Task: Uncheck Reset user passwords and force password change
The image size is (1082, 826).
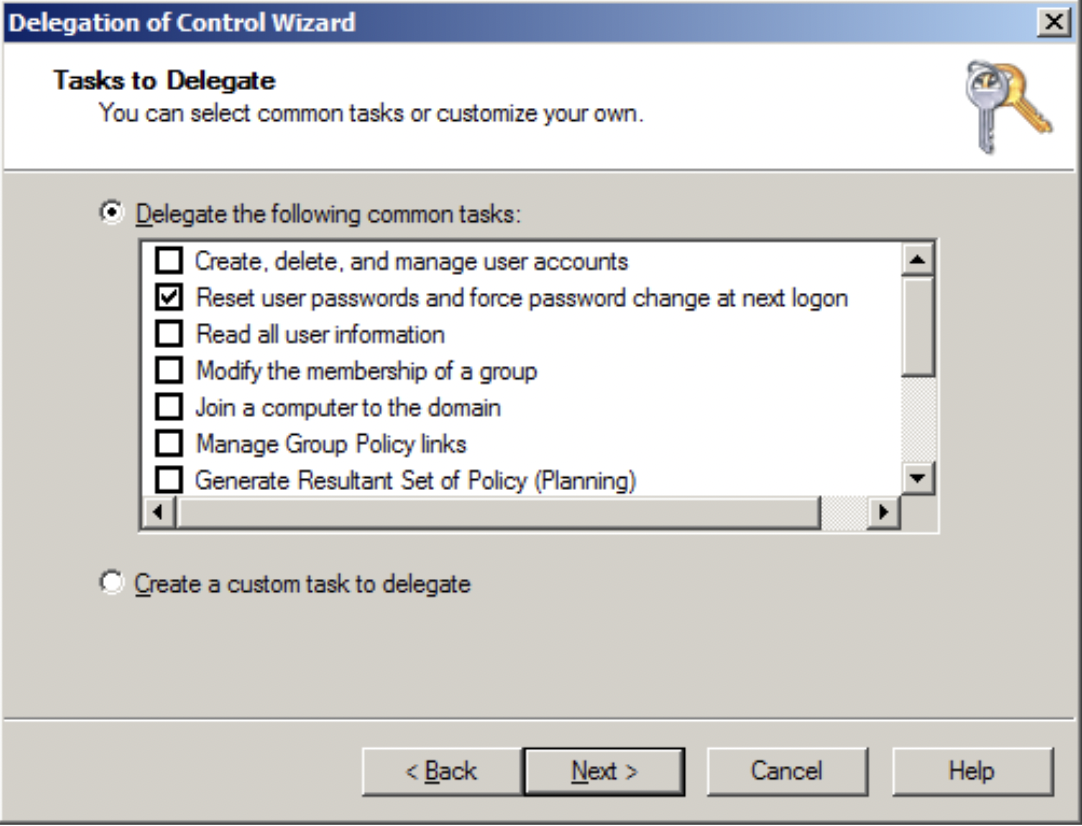Action: 169,297
